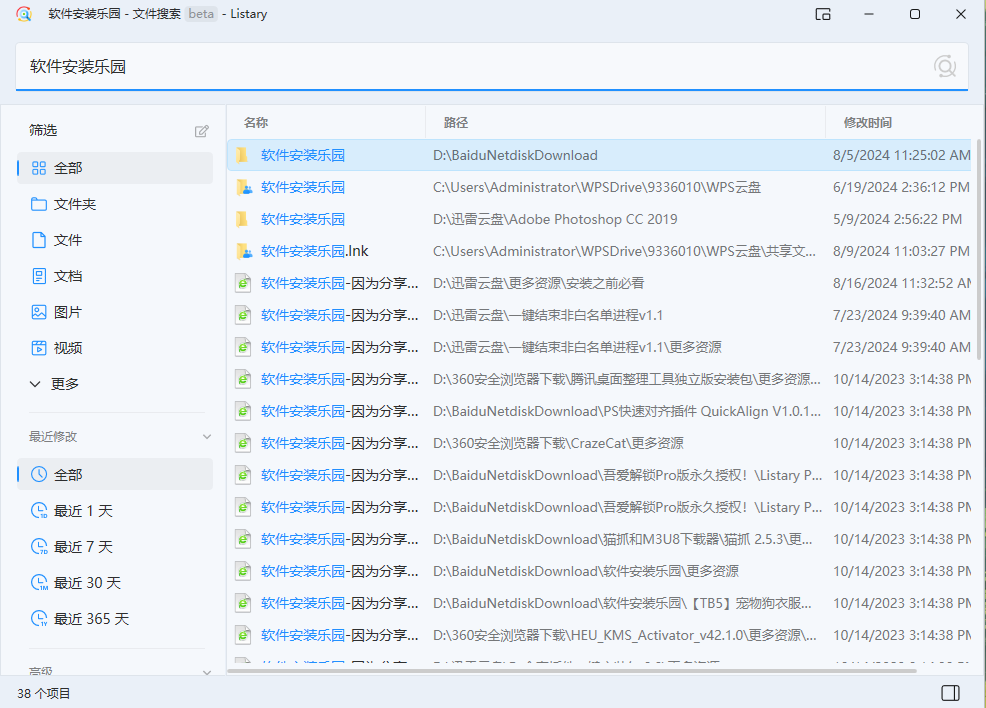The image size is (986, 708).
Task: Collapse the 最近修改 section
Action: tap(207, 436)
